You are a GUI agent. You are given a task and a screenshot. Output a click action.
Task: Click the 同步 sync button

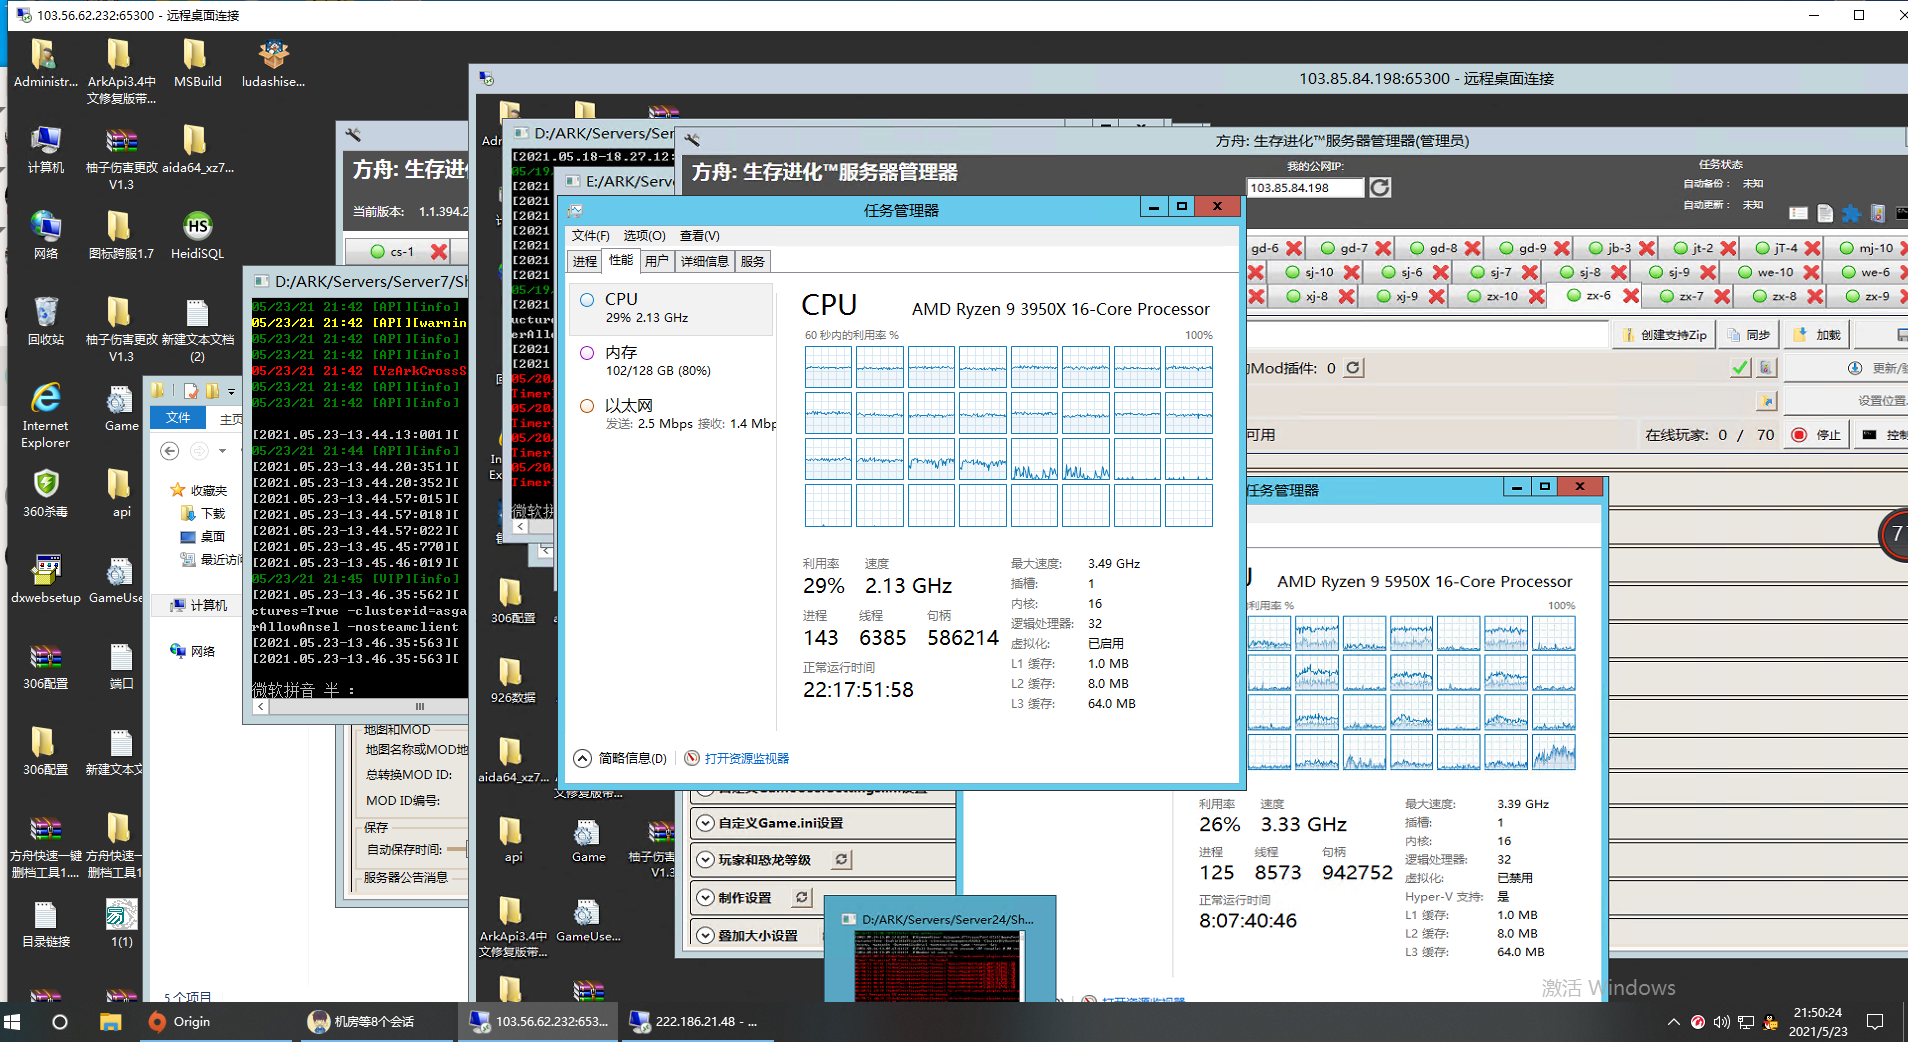(1748, 335)
